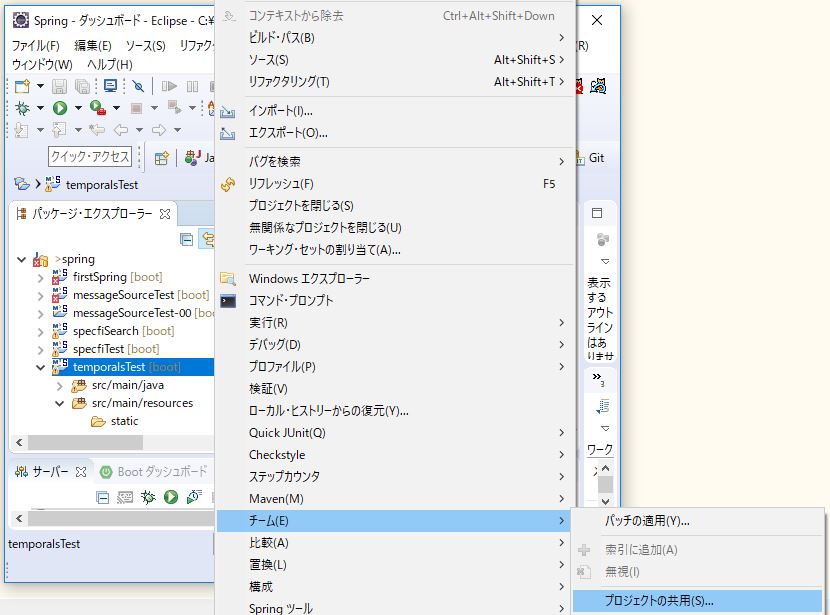The width and height of the screenshot is (830, 615).
Task: Click the Import icon in context menu
Action: tap(228, 112)
